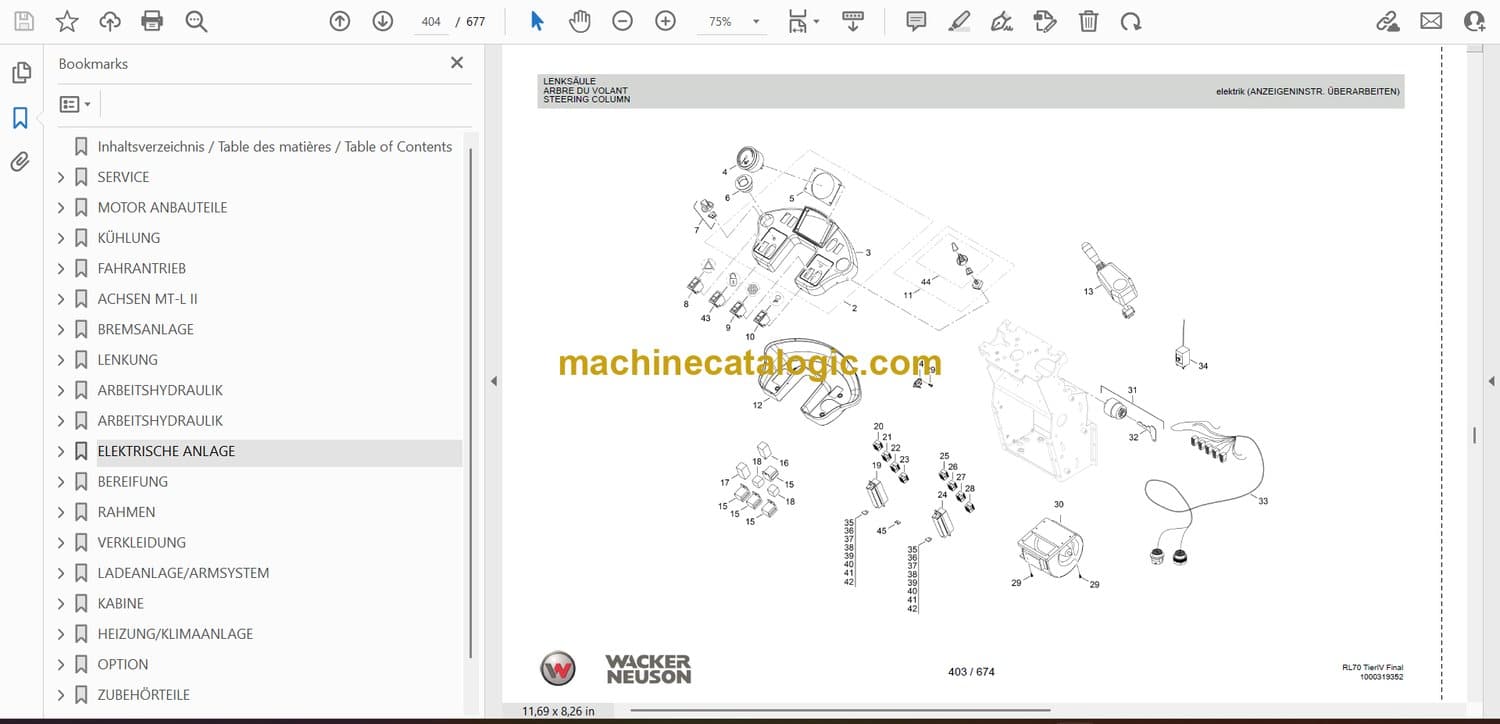Open the bookmark options dropdown menu
Viewport: 1500px width, 724px height.
coord(75,104)
